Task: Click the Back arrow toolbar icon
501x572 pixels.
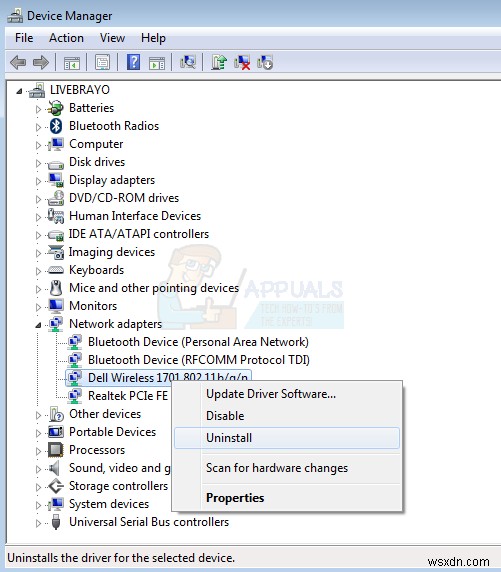Action: point(18,63)
